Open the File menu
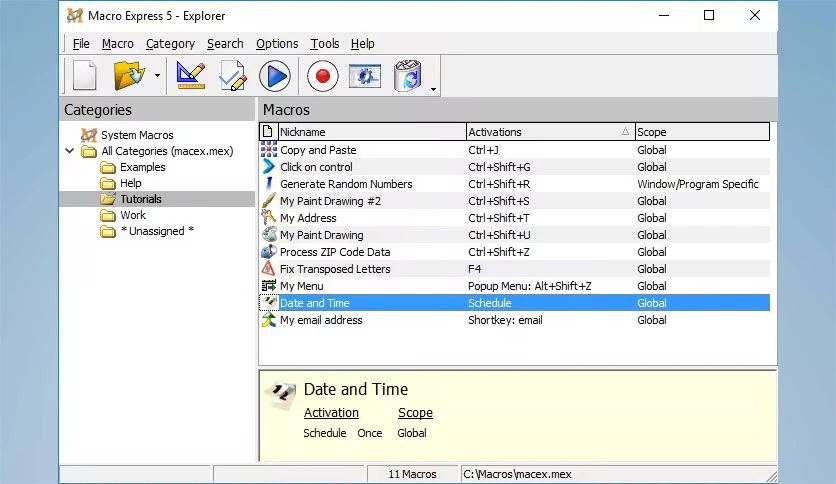This screenshot has width=836, height=484. [81, 44]
